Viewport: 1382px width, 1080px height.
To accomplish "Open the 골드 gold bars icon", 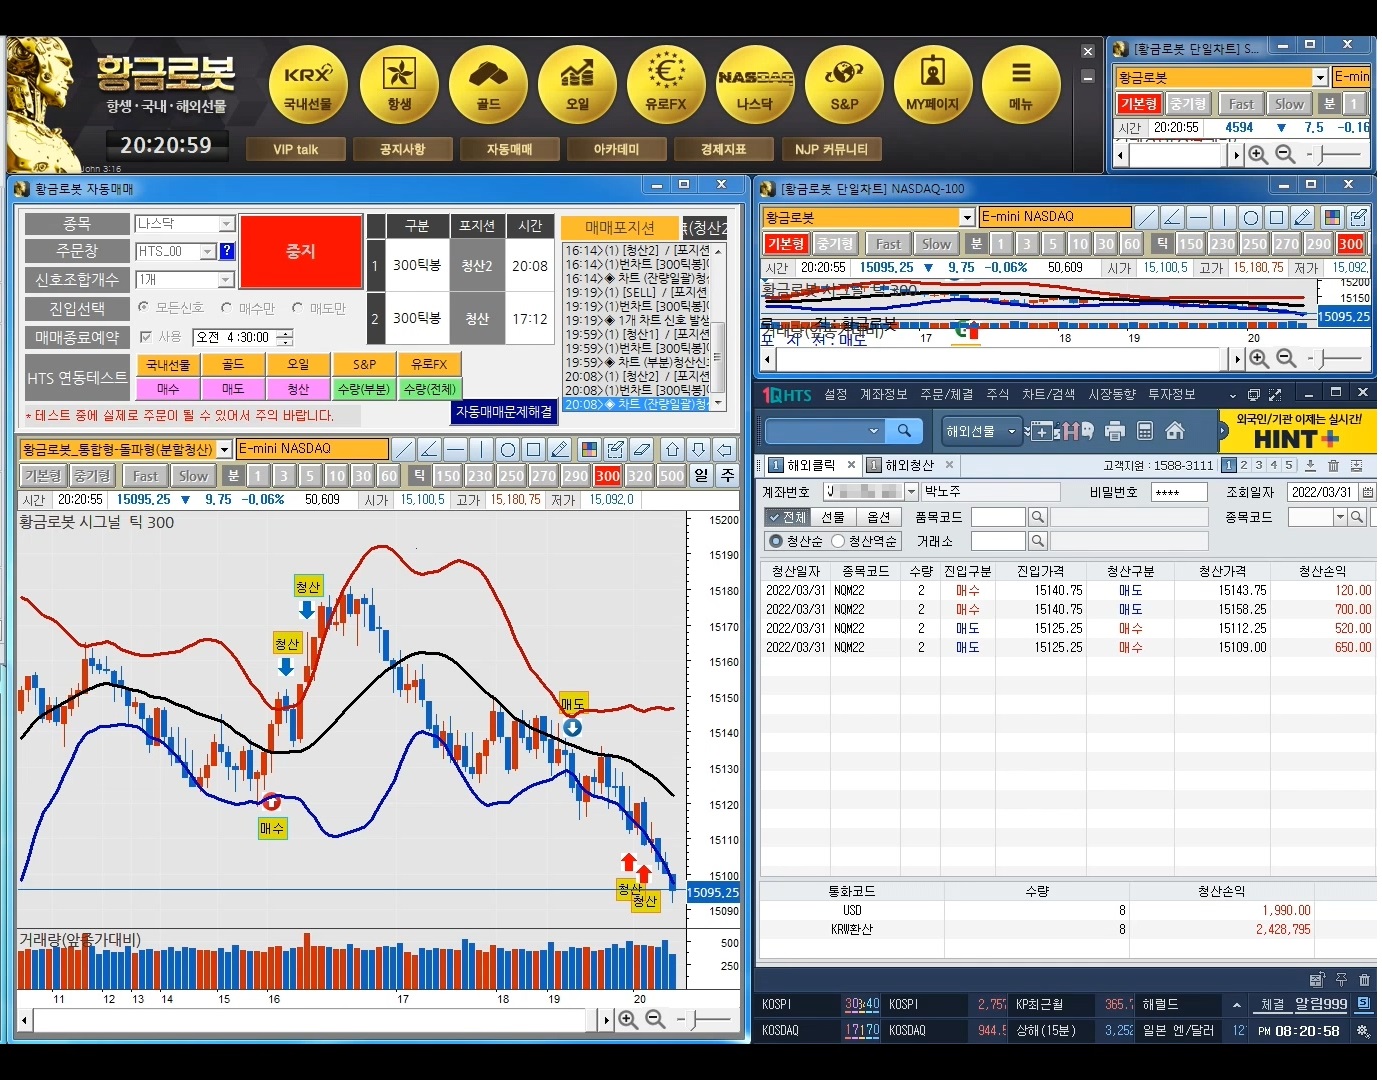I will (x=488, y=84).
